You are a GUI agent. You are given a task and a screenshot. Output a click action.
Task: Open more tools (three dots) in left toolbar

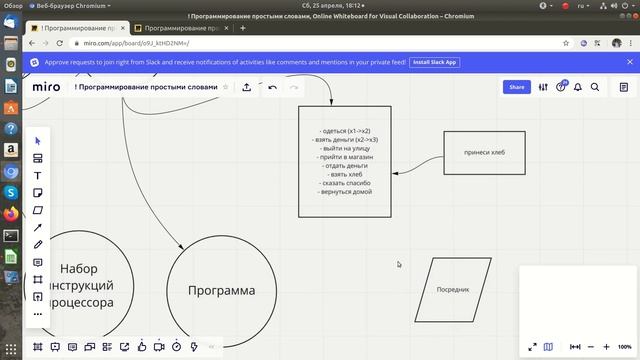38,314
